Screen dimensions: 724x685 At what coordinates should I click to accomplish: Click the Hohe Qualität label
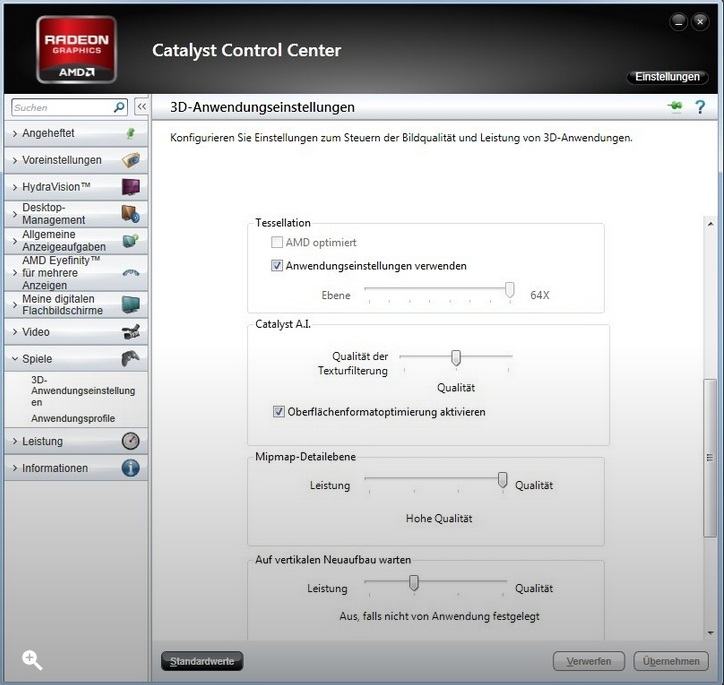point(439,518)
